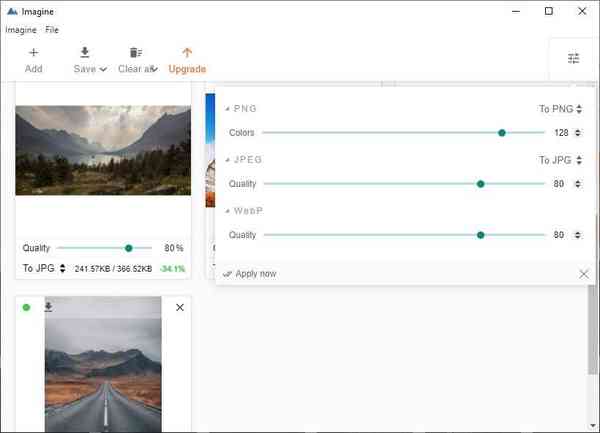Click the PNG Colors slider handle
The width and height of the screenshot is (600, 433).
[502, 132]
